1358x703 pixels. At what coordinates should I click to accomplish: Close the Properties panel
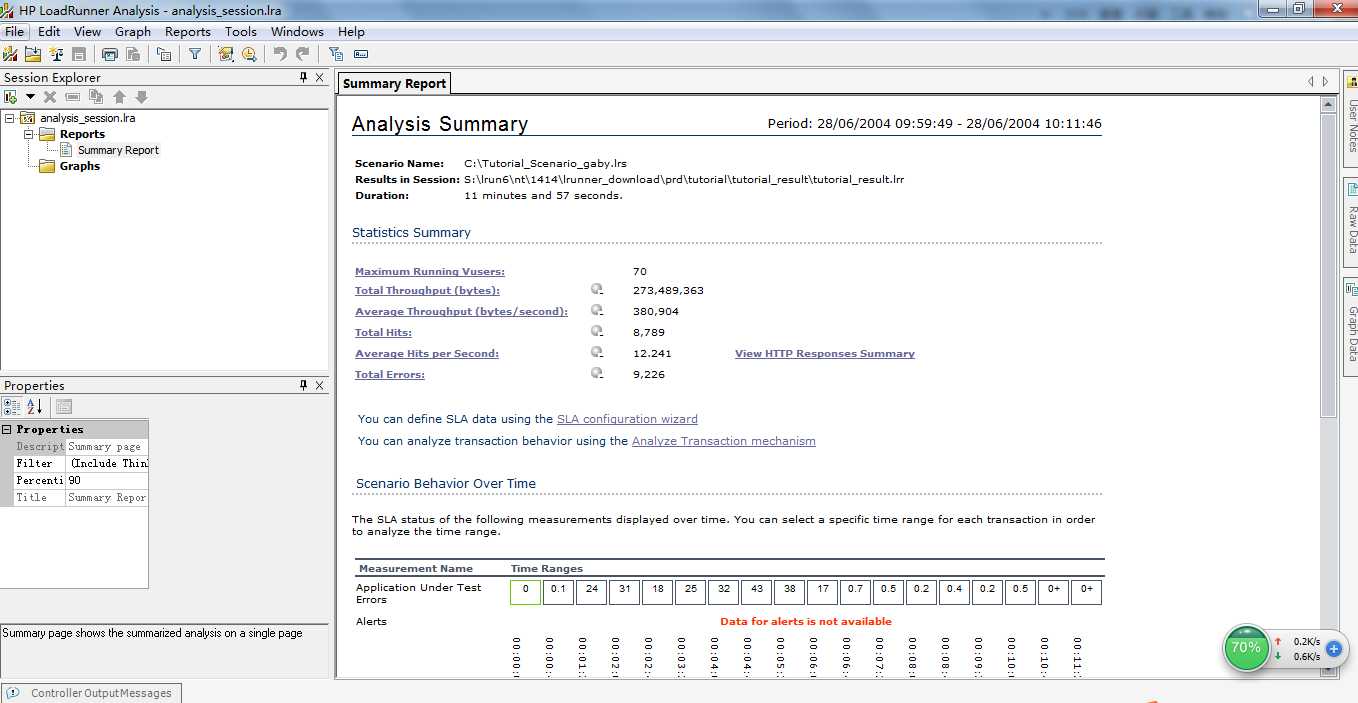319,385
